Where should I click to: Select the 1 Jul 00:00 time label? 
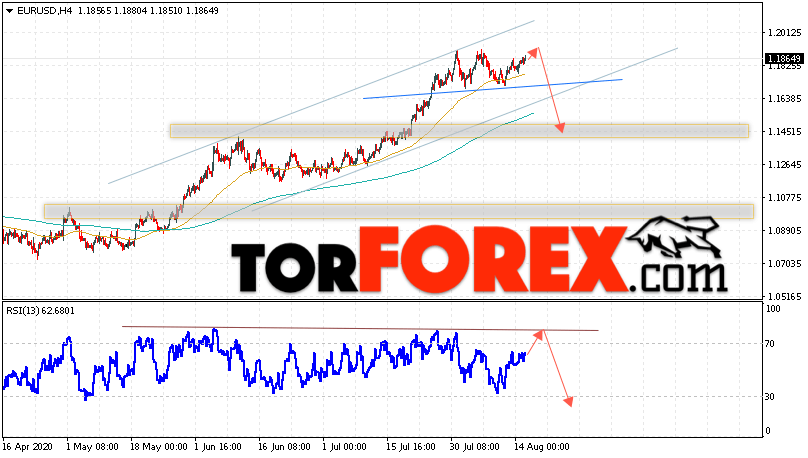click(x=344, y=447)
